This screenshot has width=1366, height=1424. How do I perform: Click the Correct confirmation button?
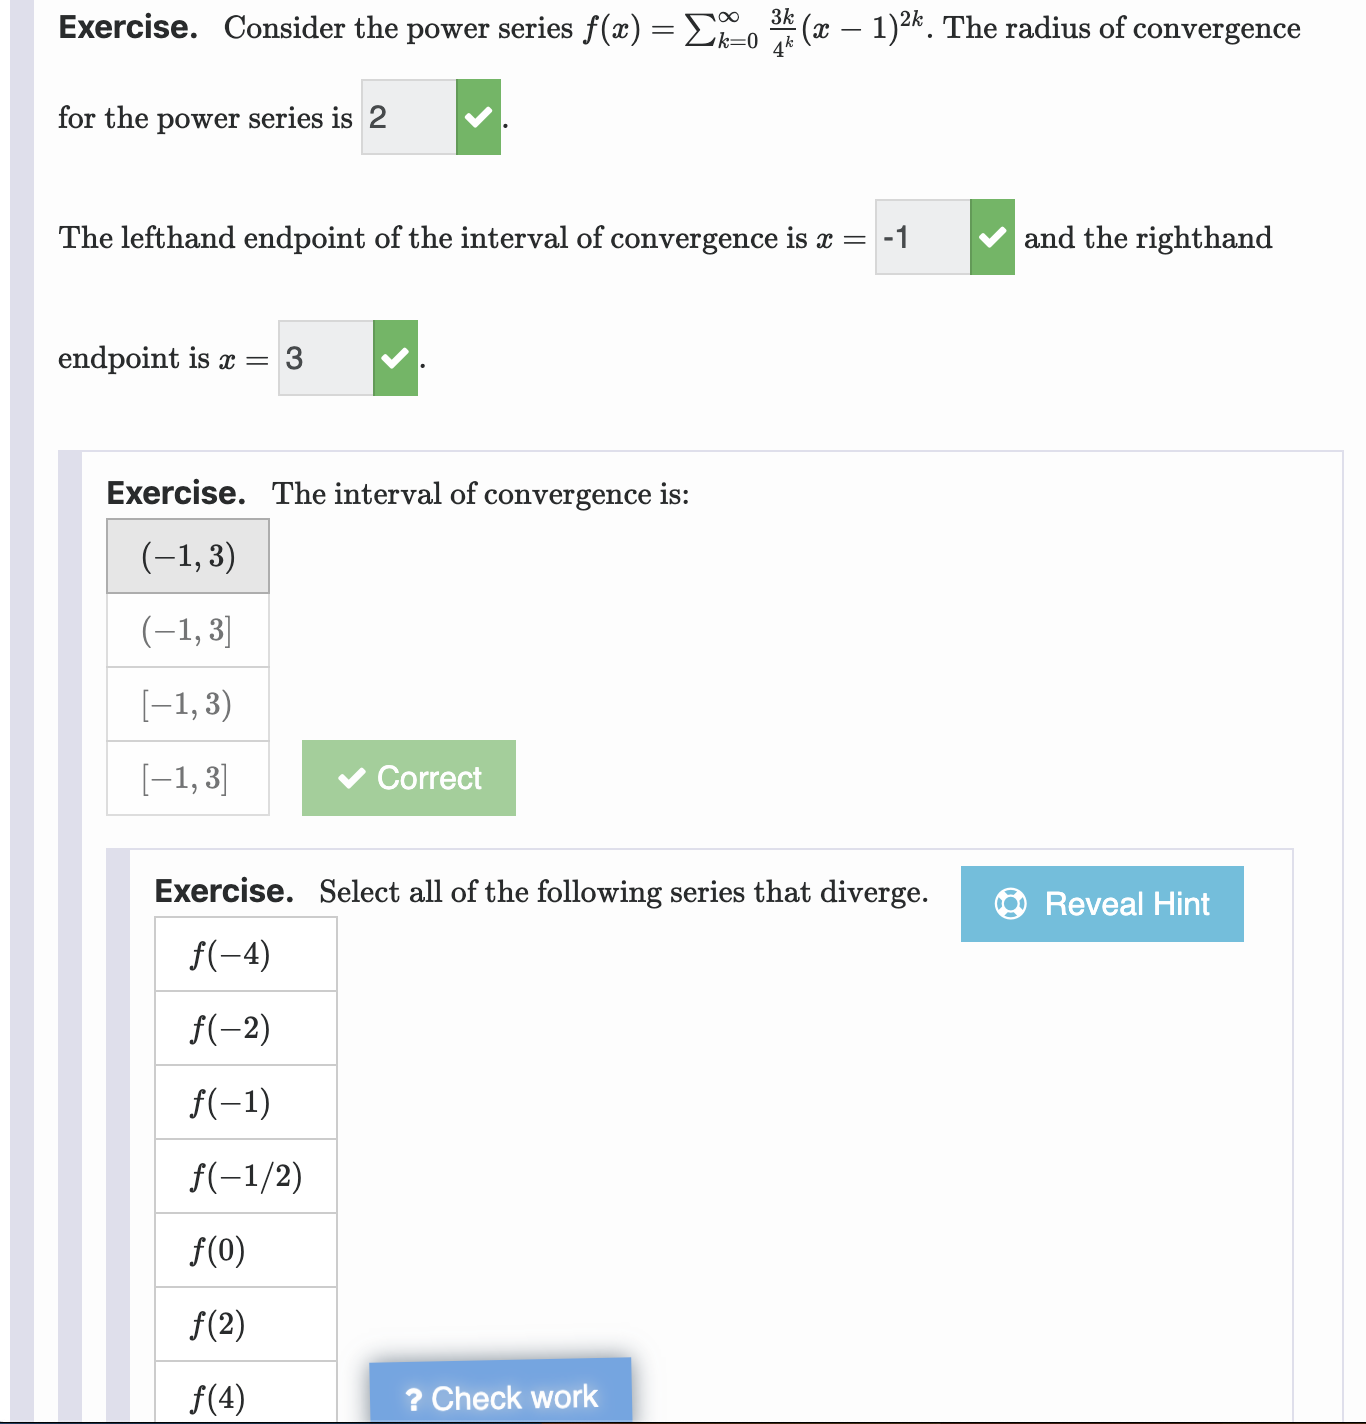click(408, 777)
